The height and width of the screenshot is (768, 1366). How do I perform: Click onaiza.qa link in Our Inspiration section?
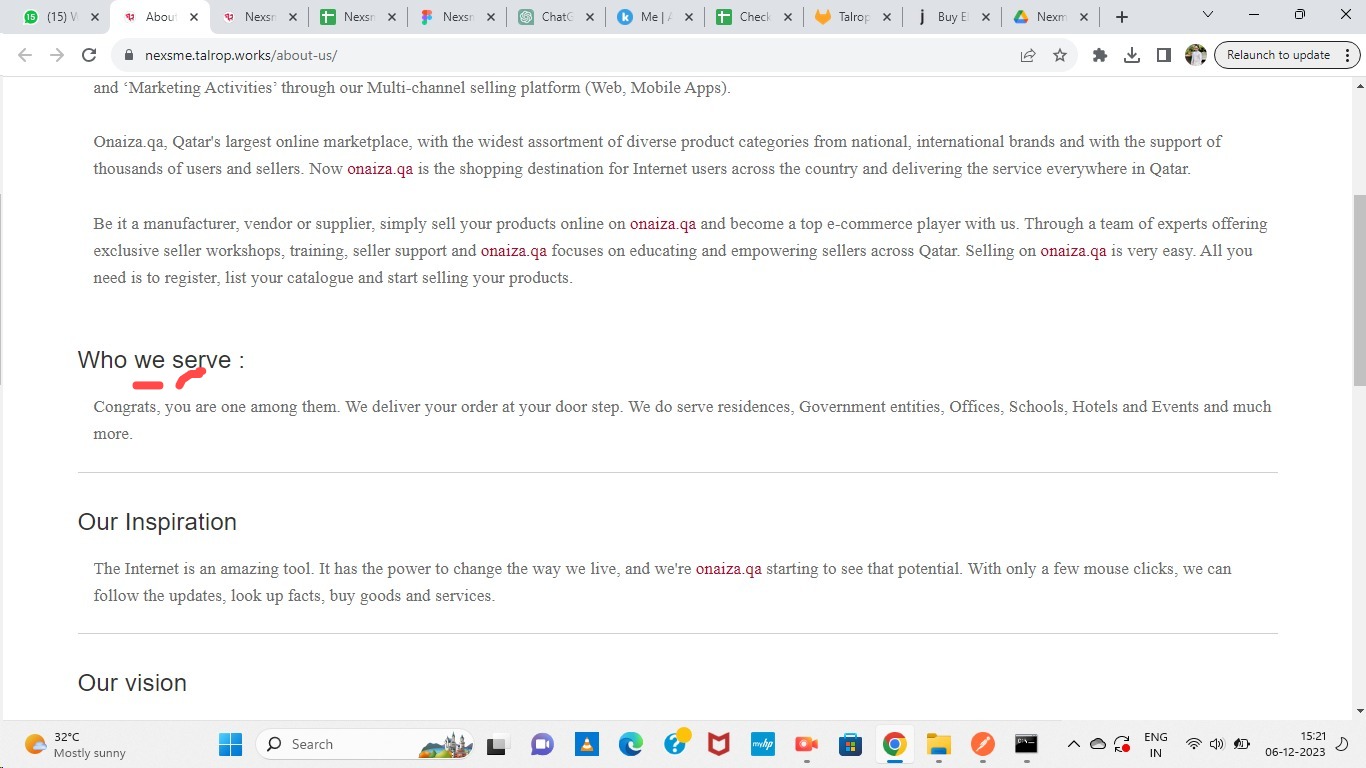pos(728,569)
